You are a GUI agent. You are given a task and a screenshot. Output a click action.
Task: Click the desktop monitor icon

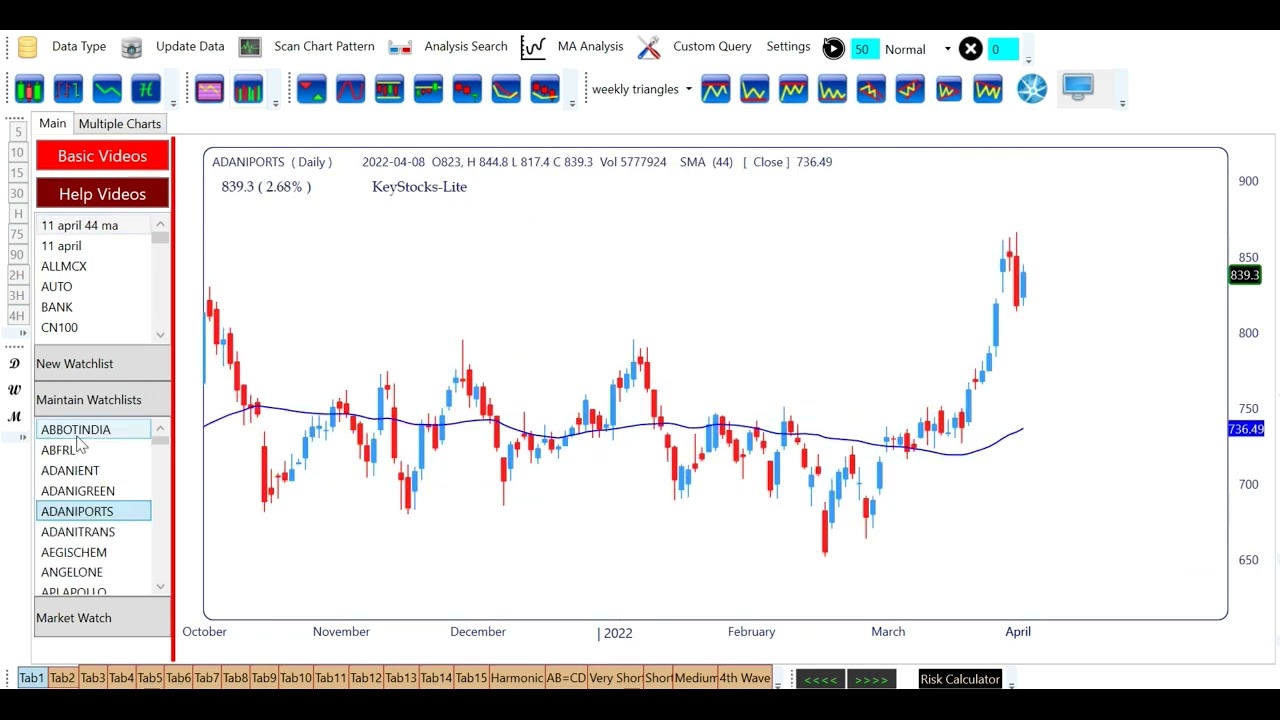click(1078, 88)
